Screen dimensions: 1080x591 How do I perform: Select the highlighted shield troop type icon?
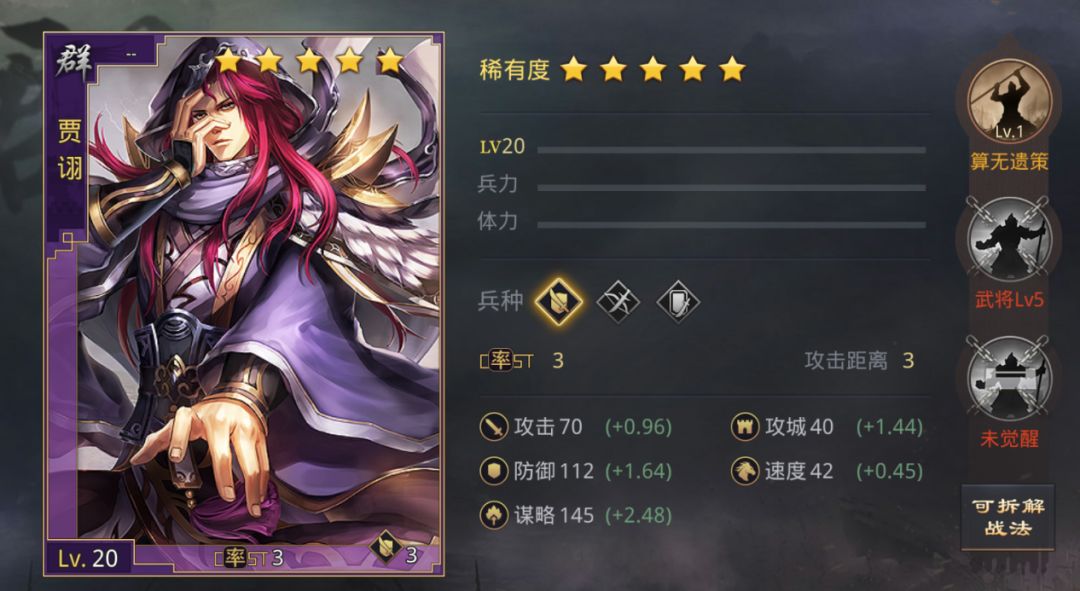pyautogui.click(x=559, y=301)
